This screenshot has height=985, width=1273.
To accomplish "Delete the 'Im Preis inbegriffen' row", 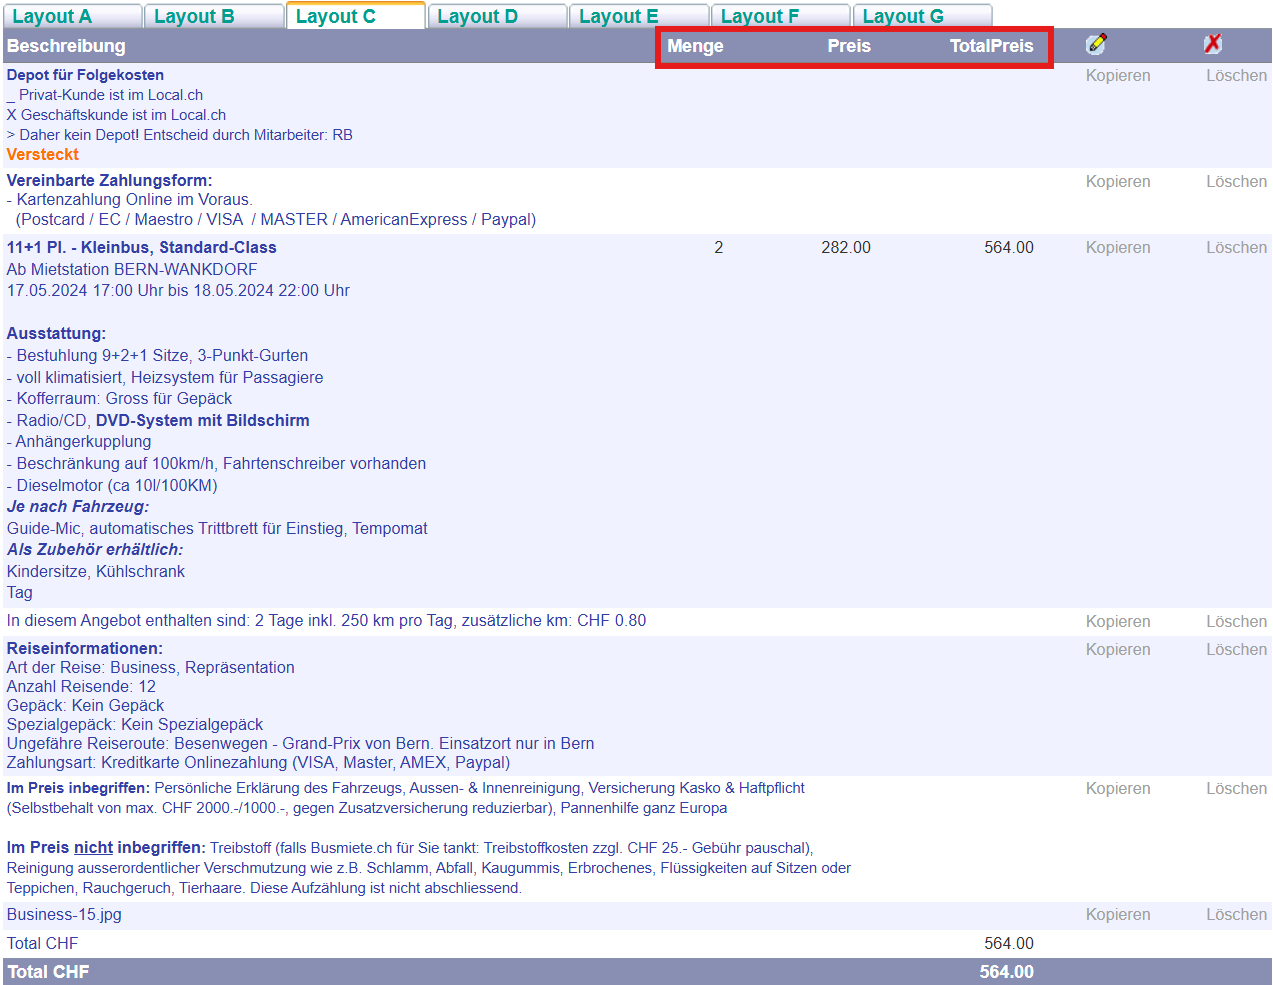I will click(x=1236, y=789).
